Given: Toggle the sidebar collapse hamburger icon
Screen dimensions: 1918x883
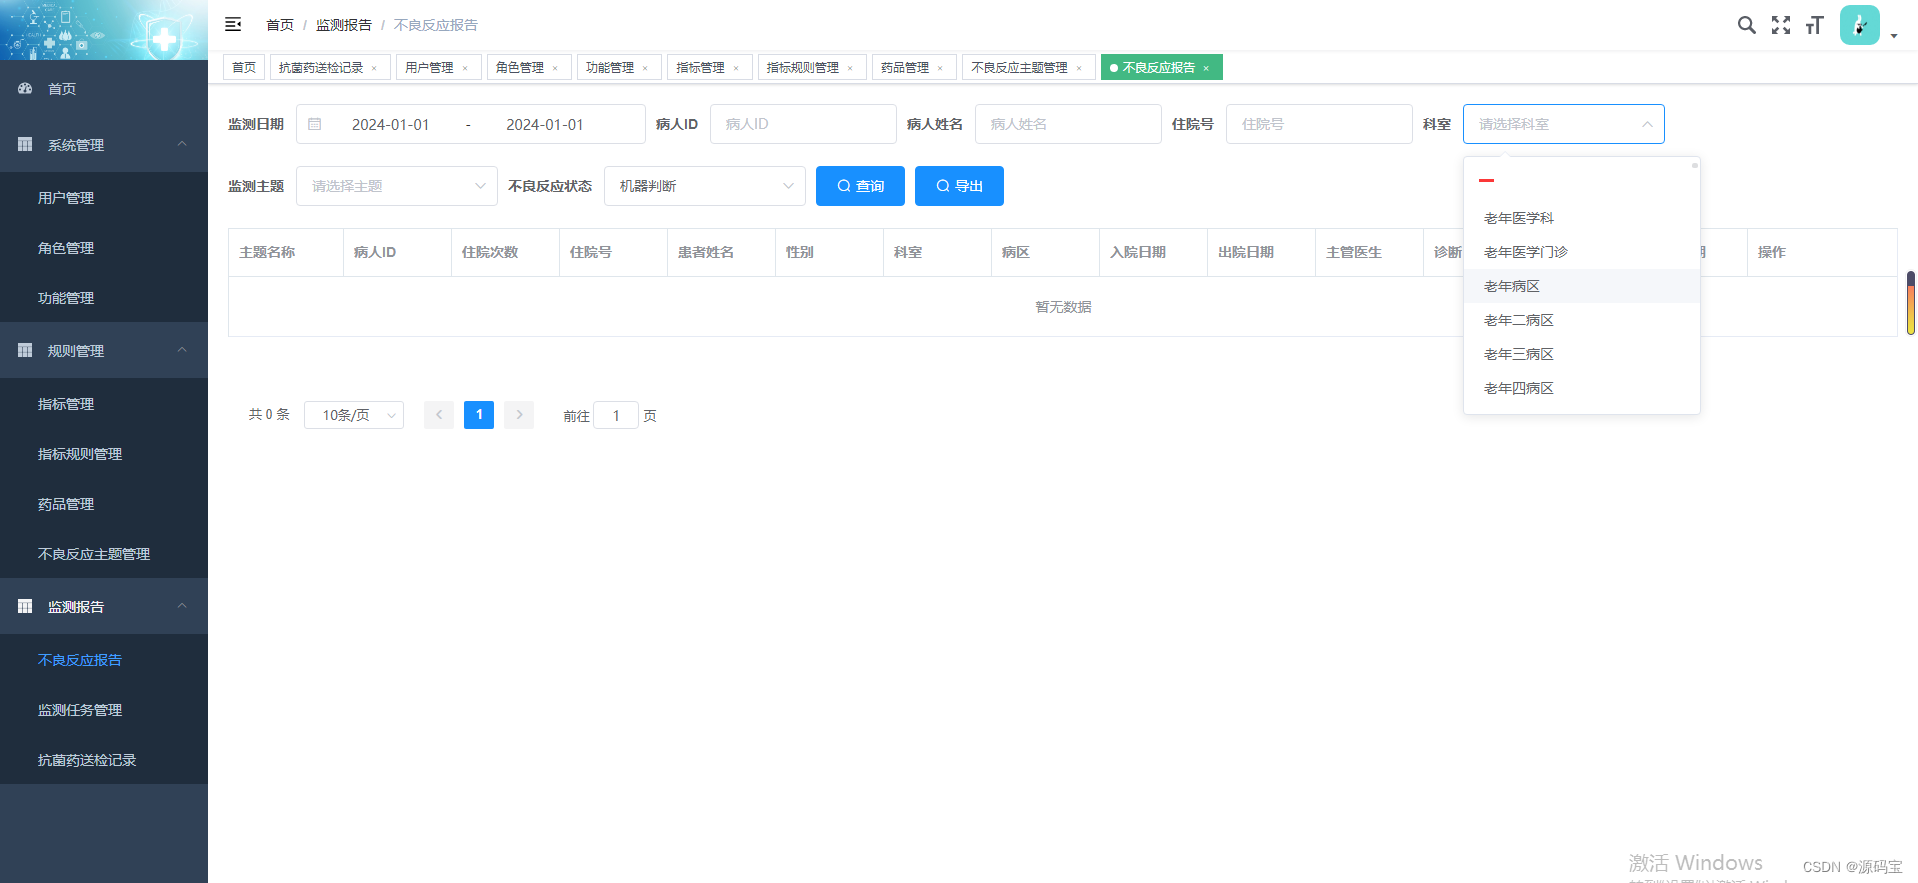Looking at the screenshot, I should pos(233,24).
